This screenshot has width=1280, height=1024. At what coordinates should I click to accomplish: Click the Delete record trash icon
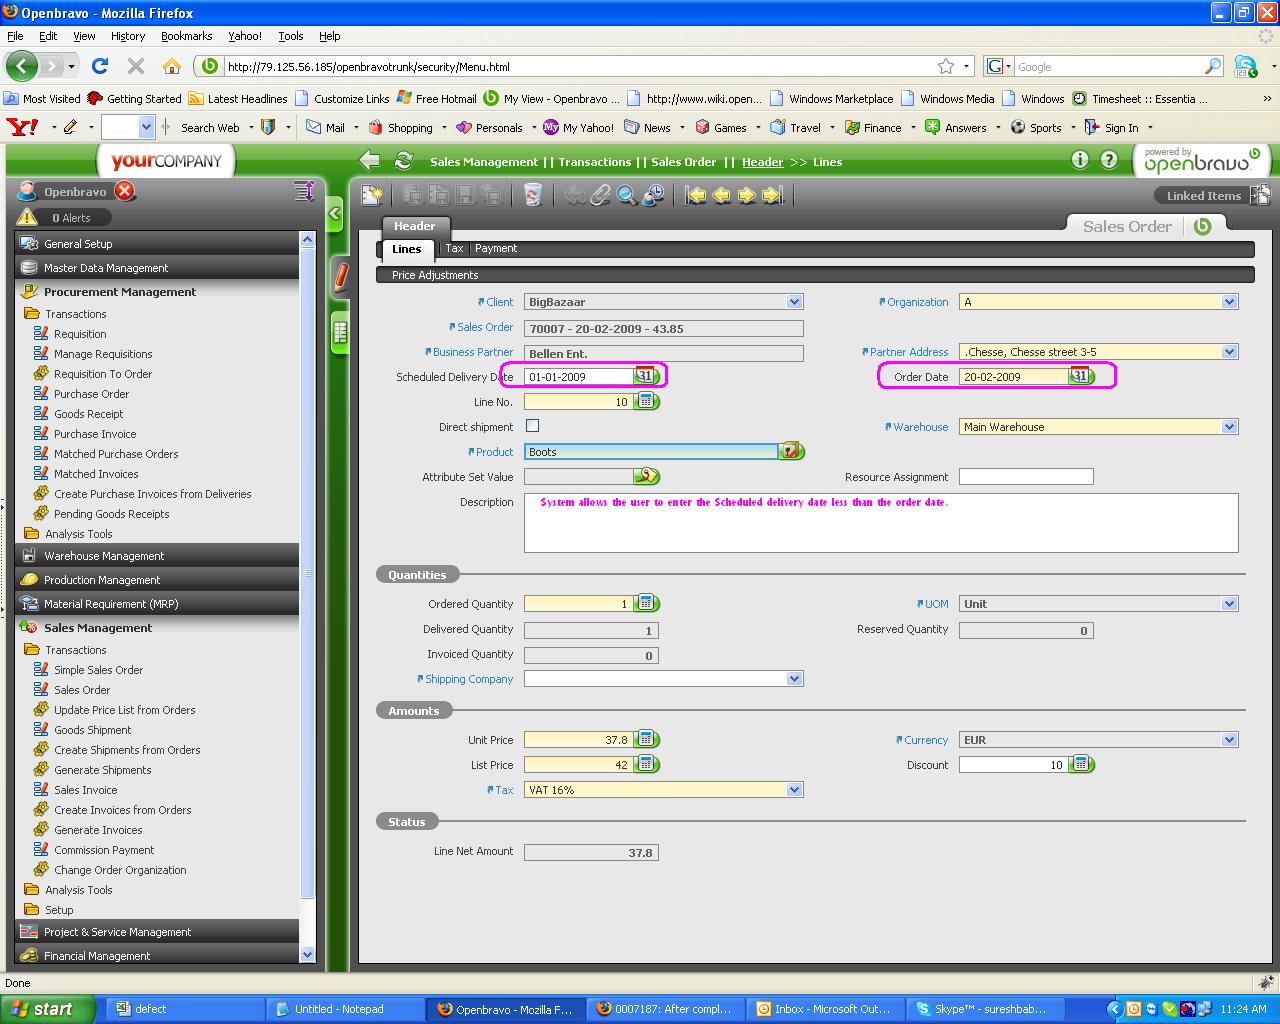[533, 195]
